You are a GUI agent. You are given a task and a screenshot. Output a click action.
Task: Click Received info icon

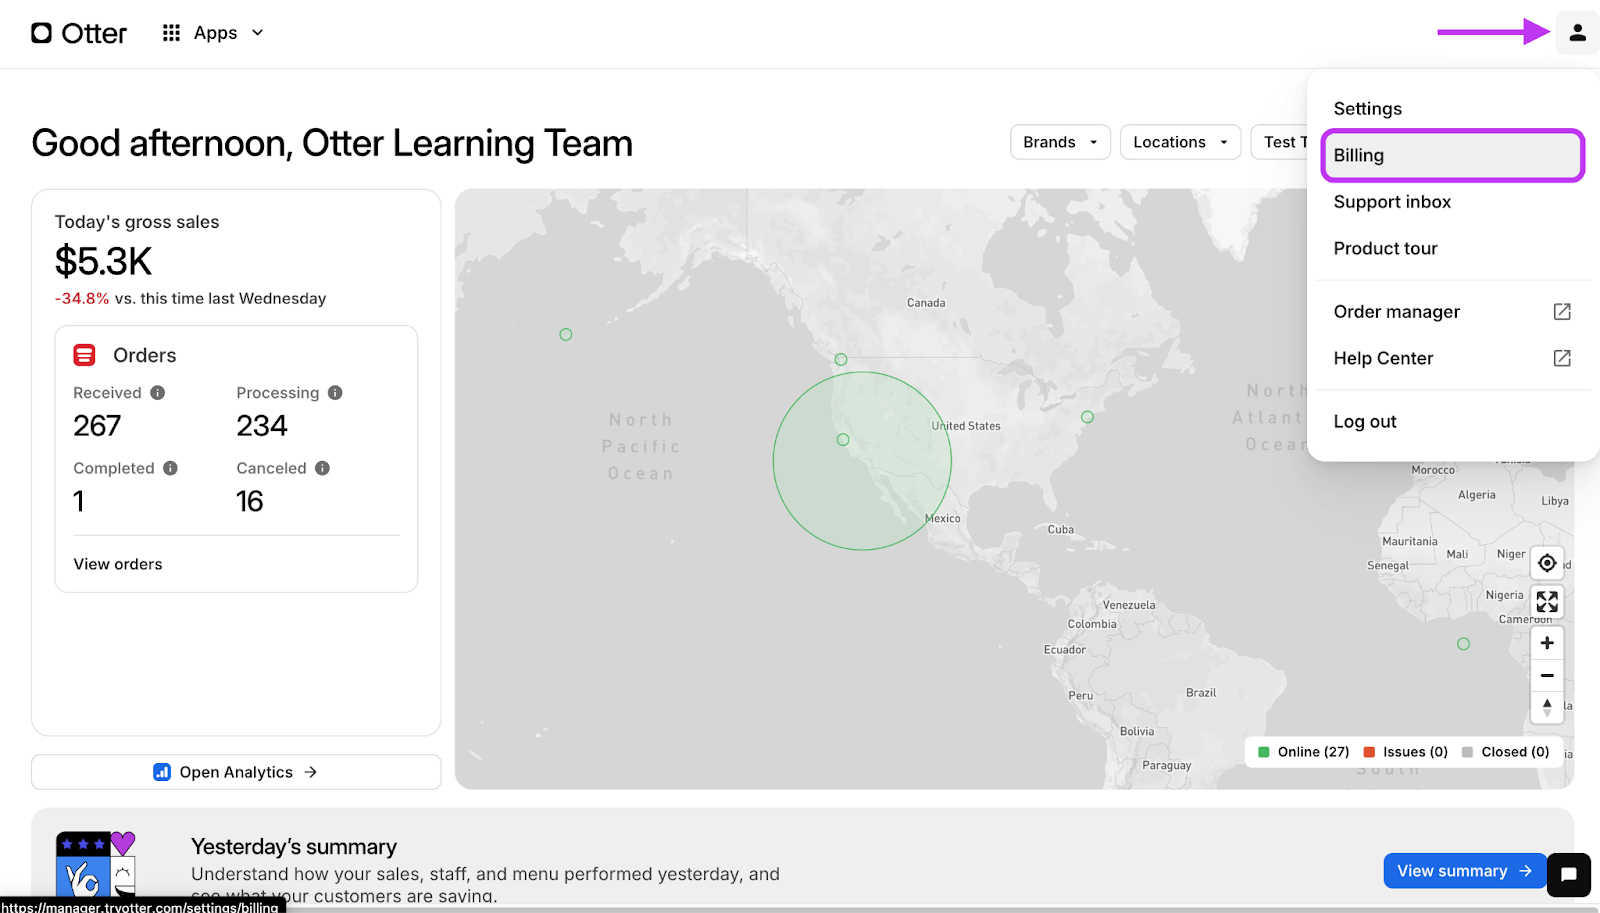[x=158, y=393]
